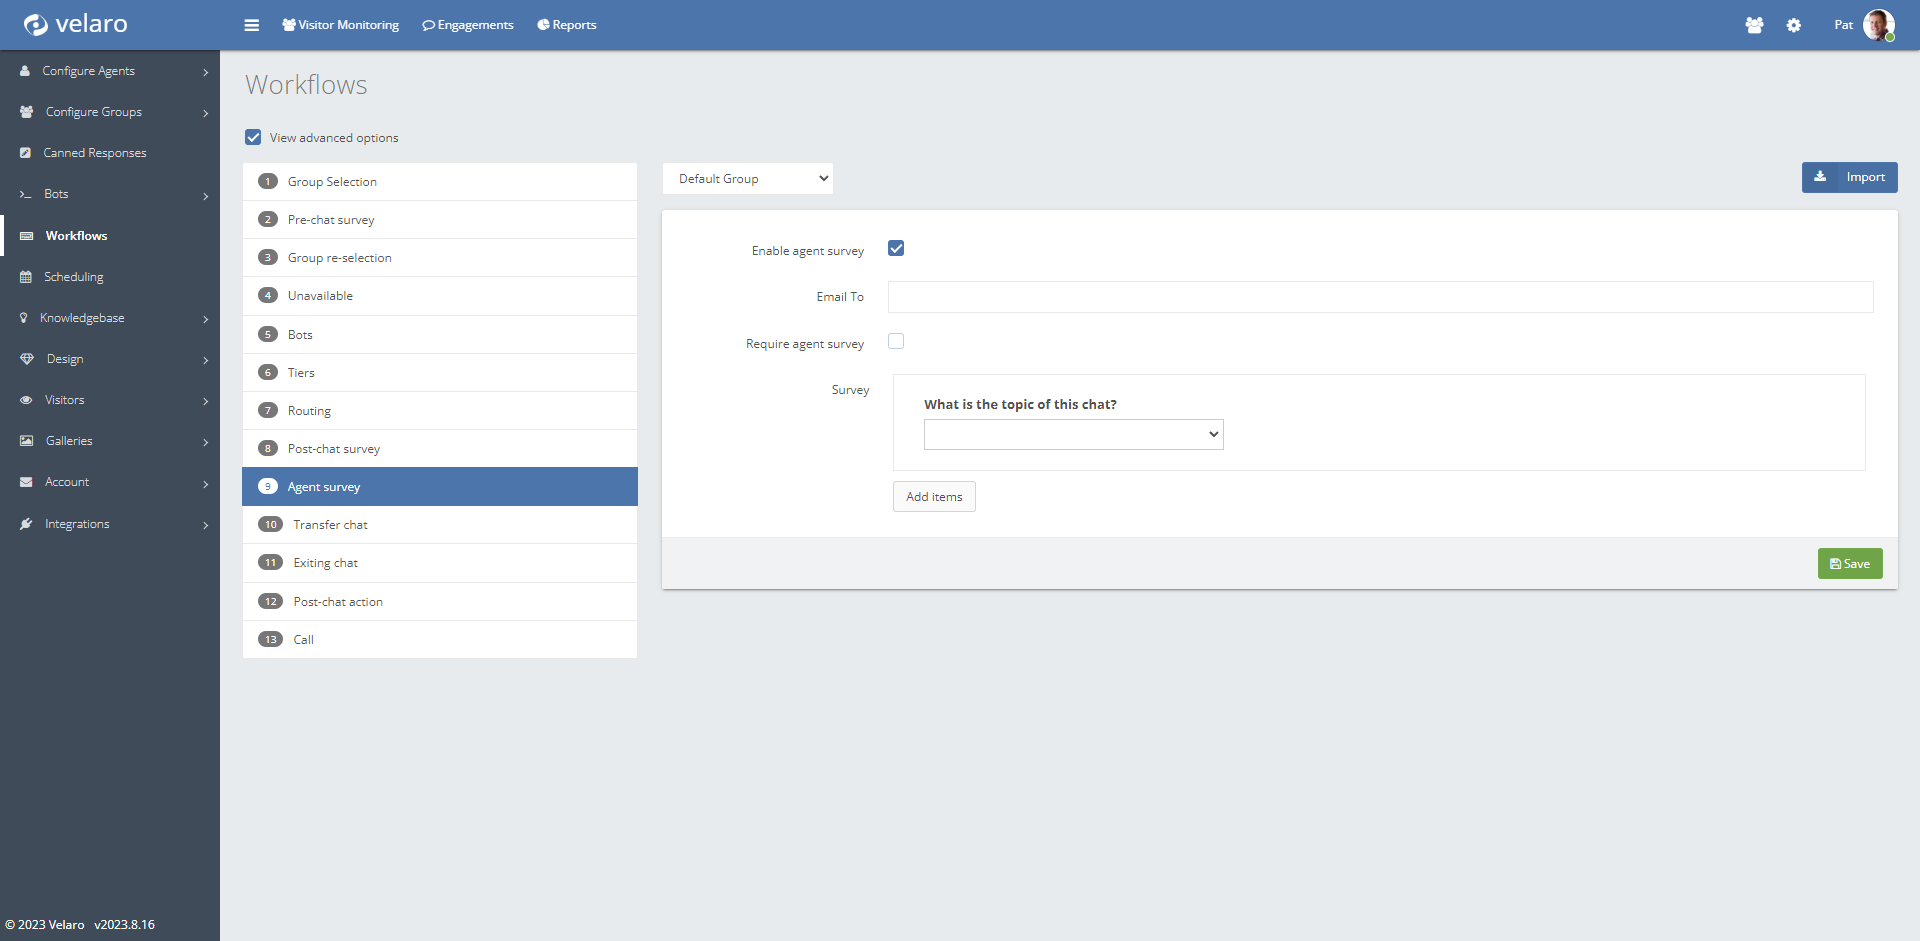Screen dimensions: 1920x941
Task: Click the Add items button
Action: click(933, 497)
